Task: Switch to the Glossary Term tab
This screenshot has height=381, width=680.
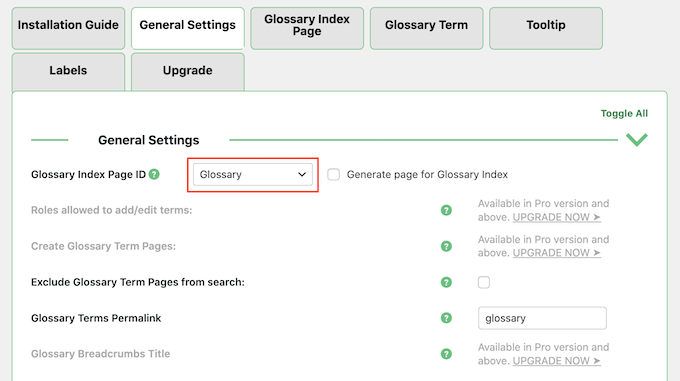Action: (426, 28)
